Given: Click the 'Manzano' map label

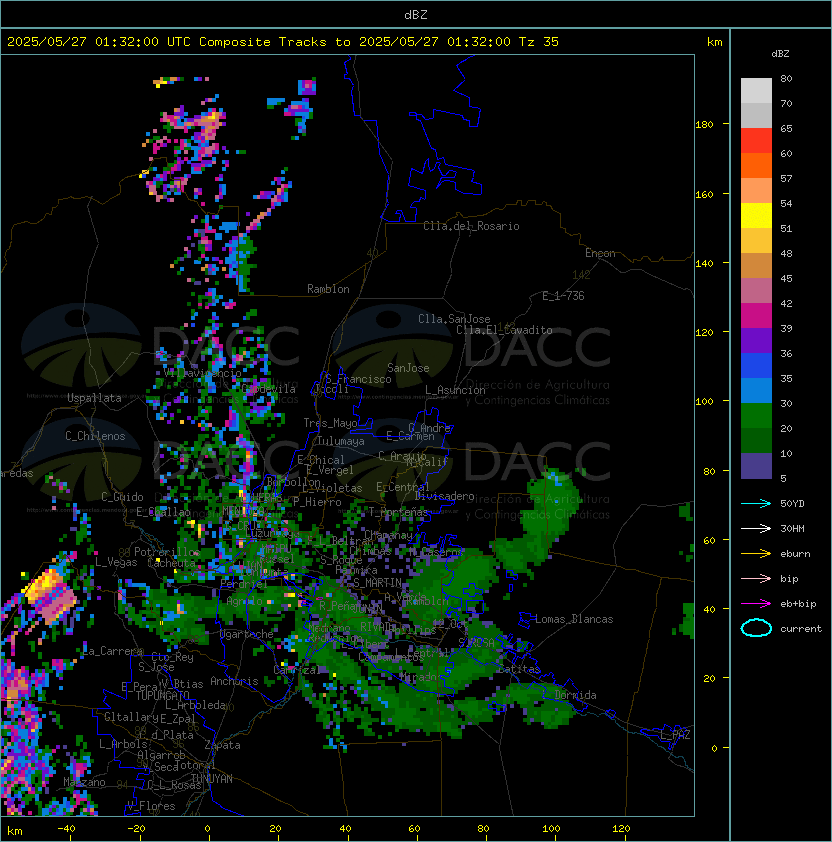Looking at the screenshot, I should (x=84, y=782).
